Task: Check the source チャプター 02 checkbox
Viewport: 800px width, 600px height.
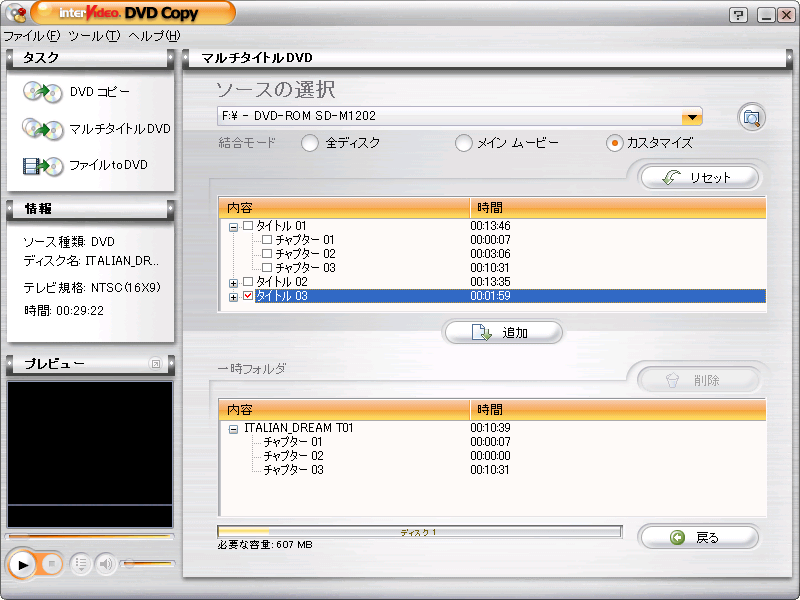Action: [x=267, y=254]
